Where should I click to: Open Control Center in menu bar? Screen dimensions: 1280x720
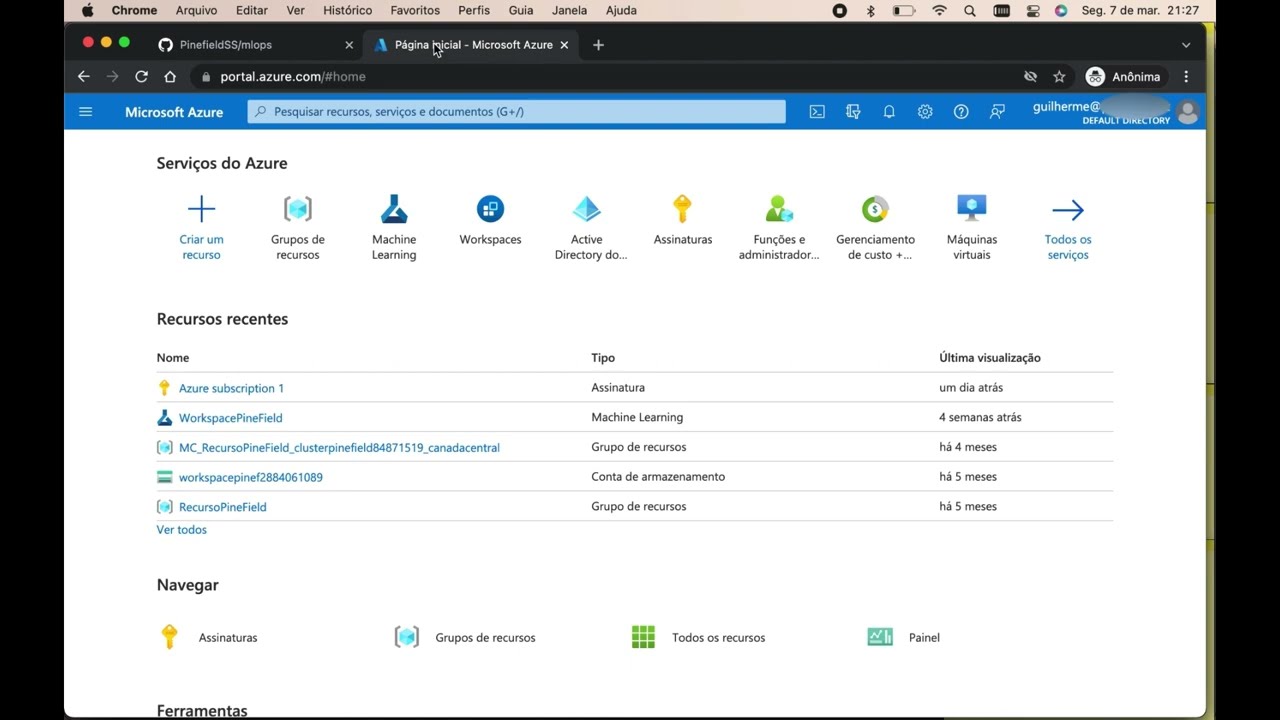tap(1032, 10)
